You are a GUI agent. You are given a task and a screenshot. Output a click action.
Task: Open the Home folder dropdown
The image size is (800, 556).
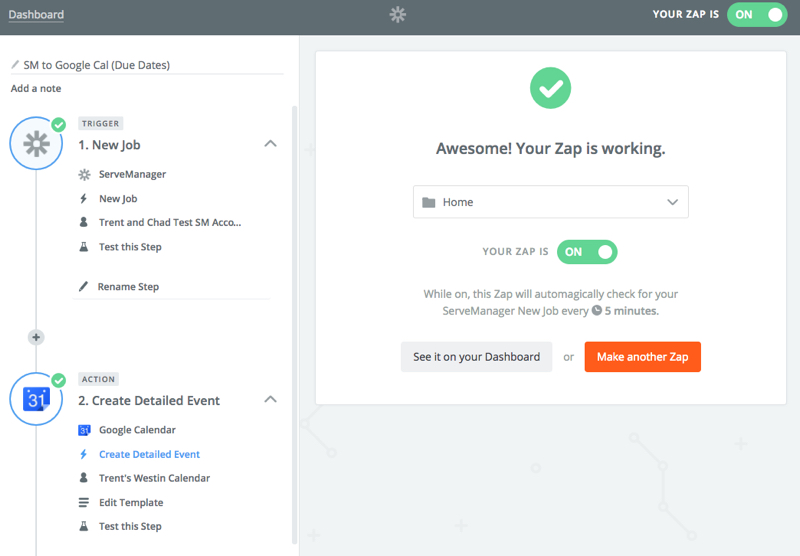pos(550,202)
